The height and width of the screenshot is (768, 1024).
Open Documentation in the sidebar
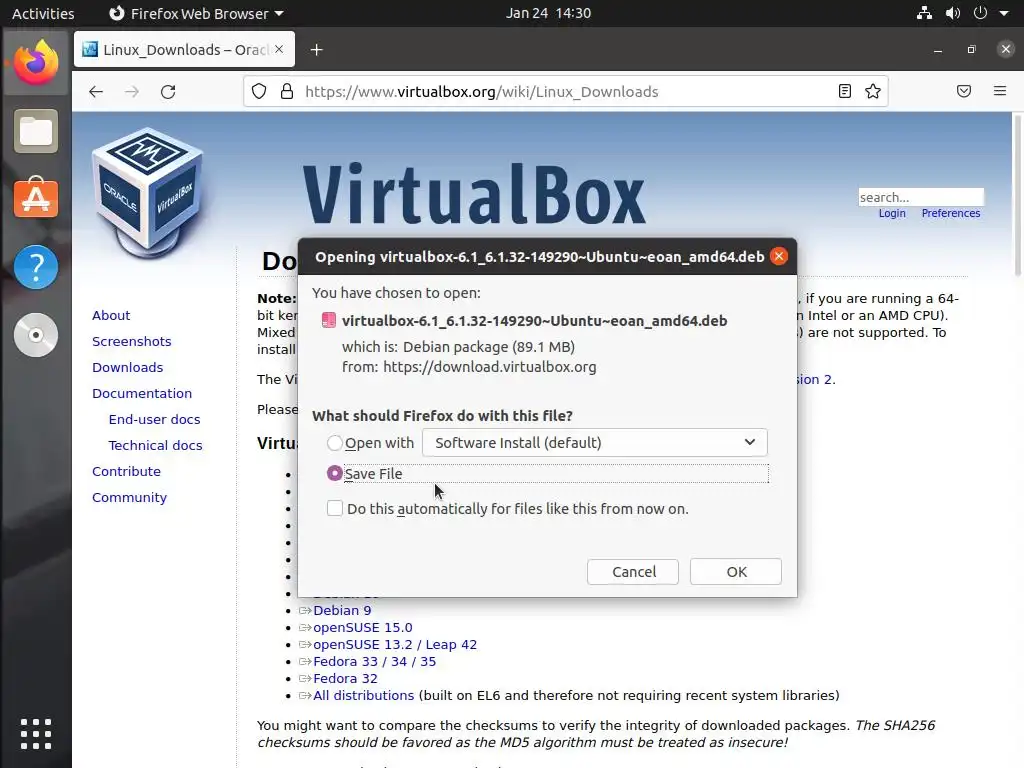(142, 394)
